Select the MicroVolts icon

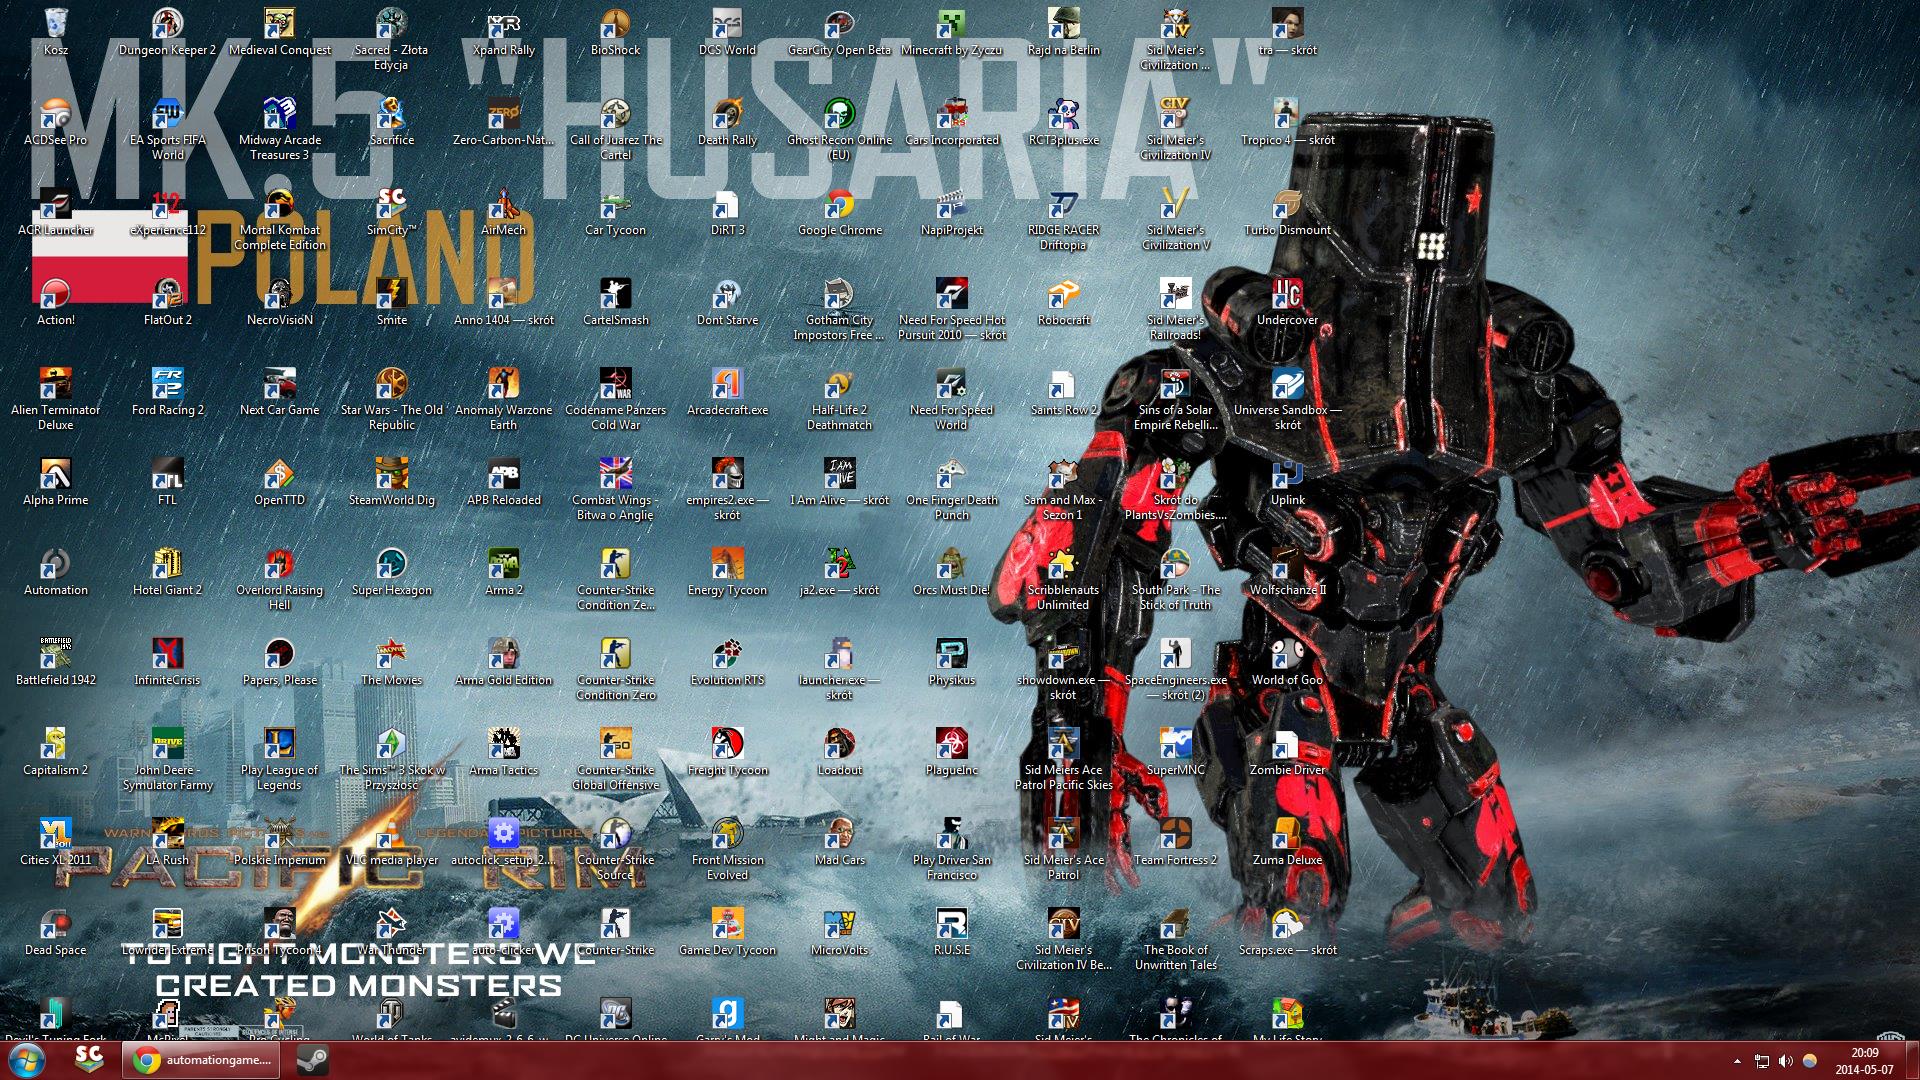click(840, 931)
